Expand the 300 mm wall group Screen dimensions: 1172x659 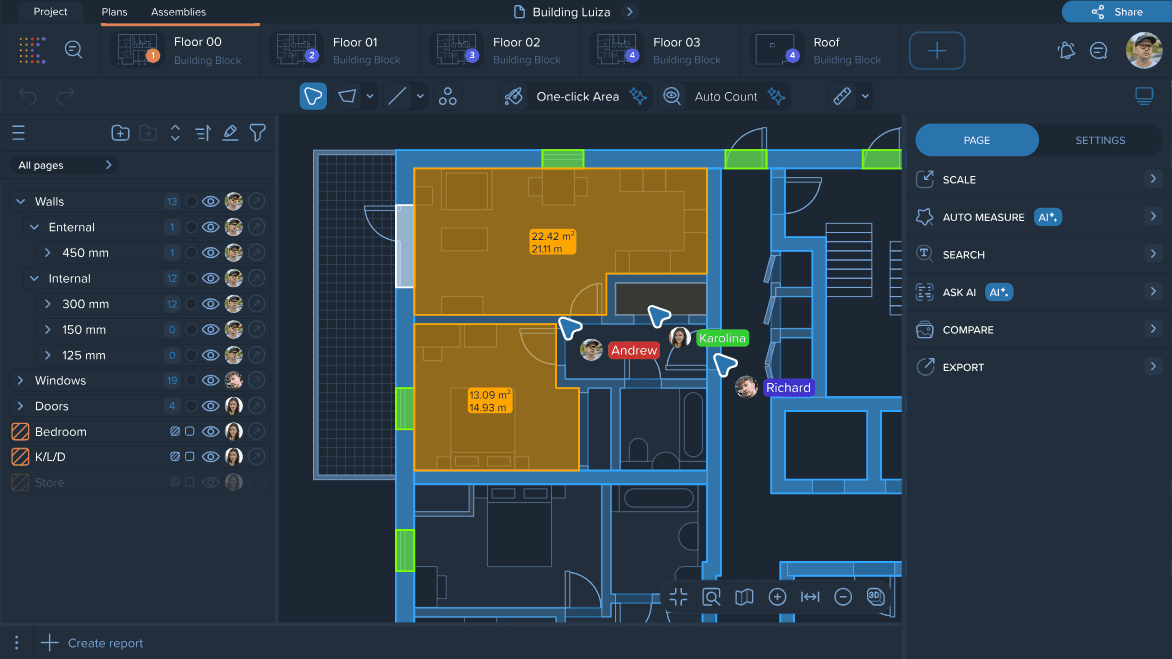tap(47, 304)
